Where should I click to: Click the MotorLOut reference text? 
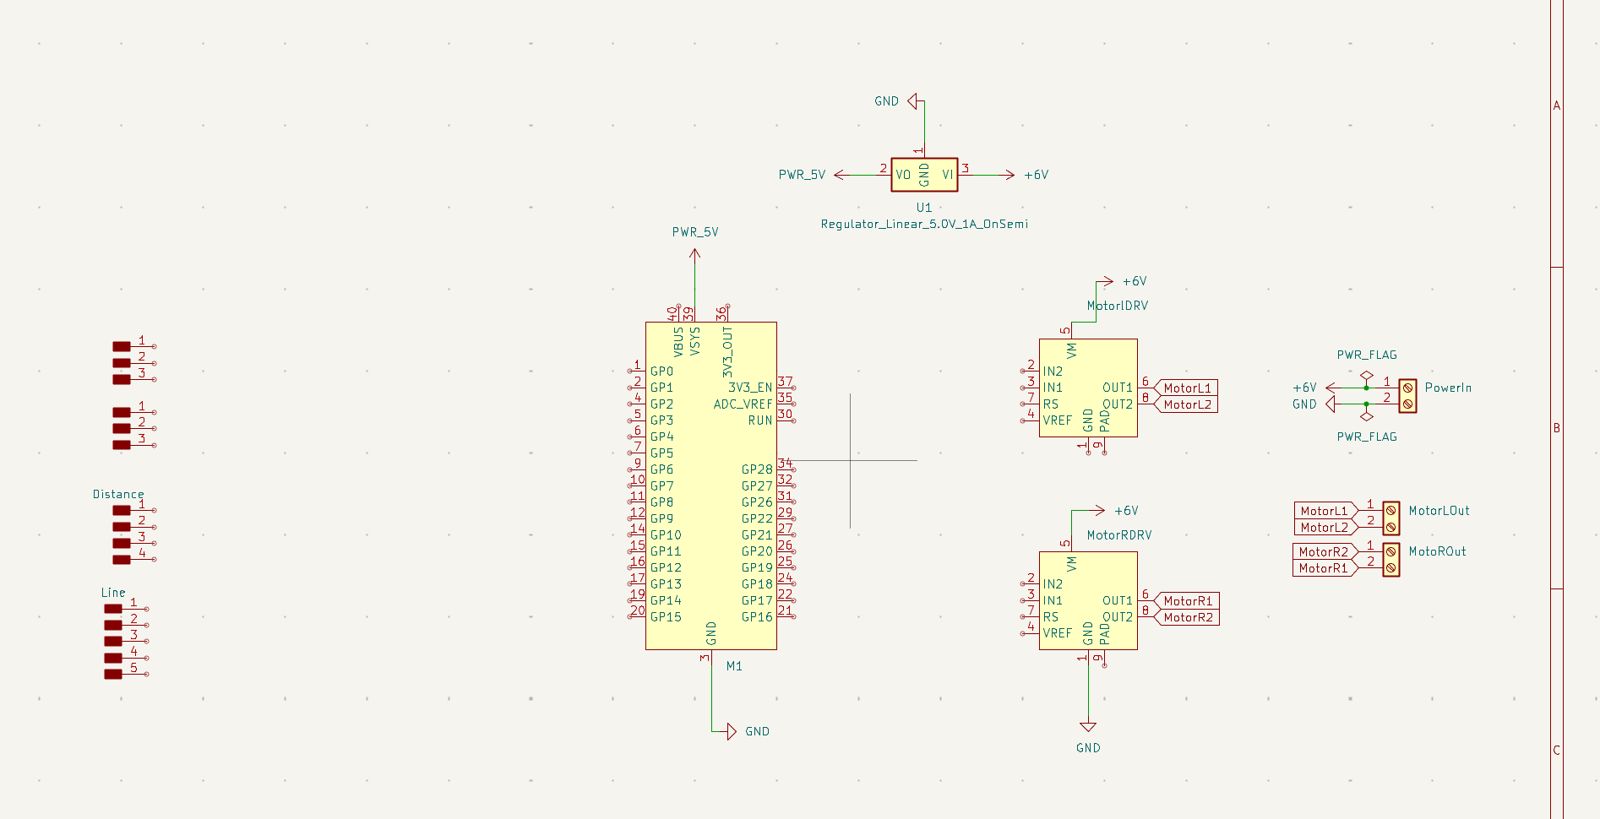click(1439, 511)
